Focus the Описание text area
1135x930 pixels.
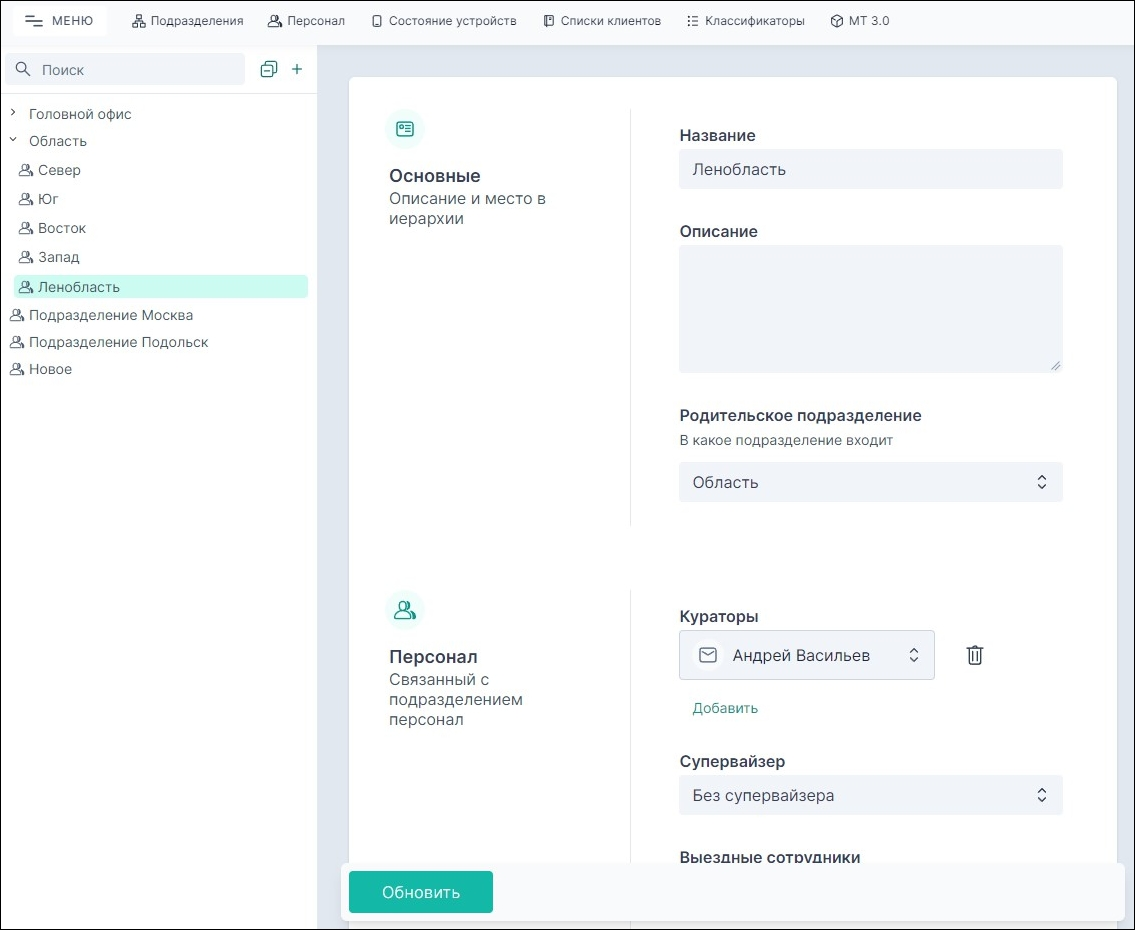coord(870,309)
